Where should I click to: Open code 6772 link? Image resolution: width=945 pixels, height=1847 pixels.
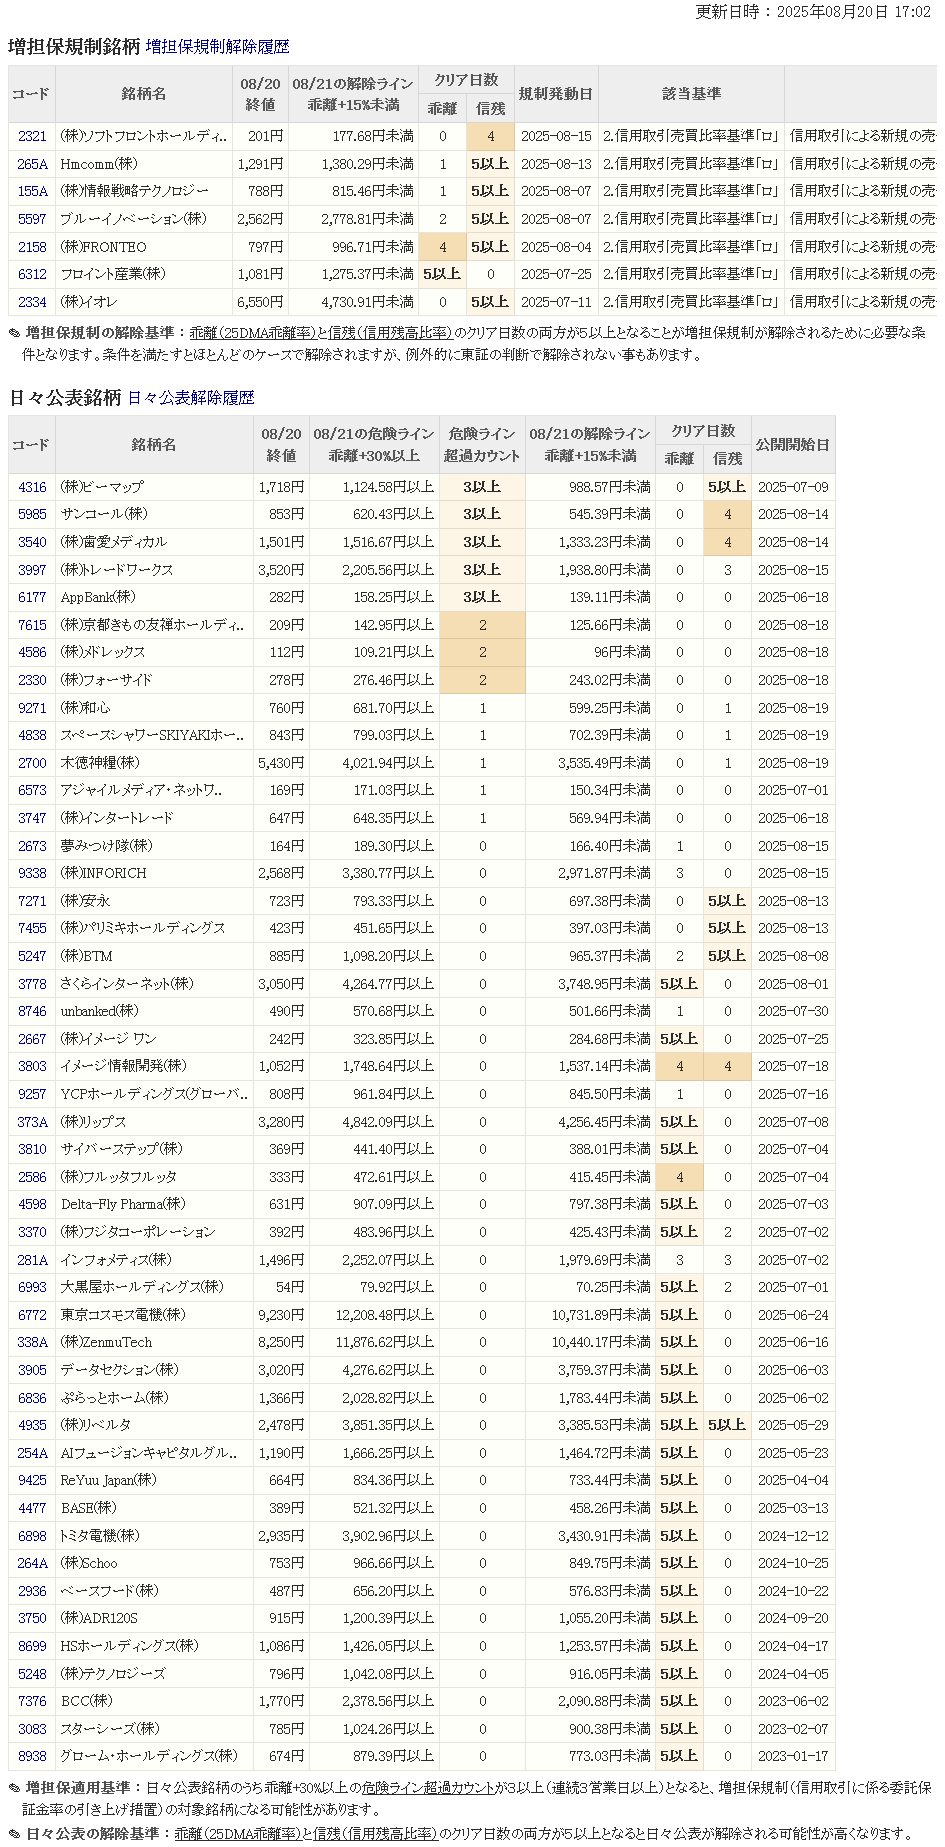32,1315
